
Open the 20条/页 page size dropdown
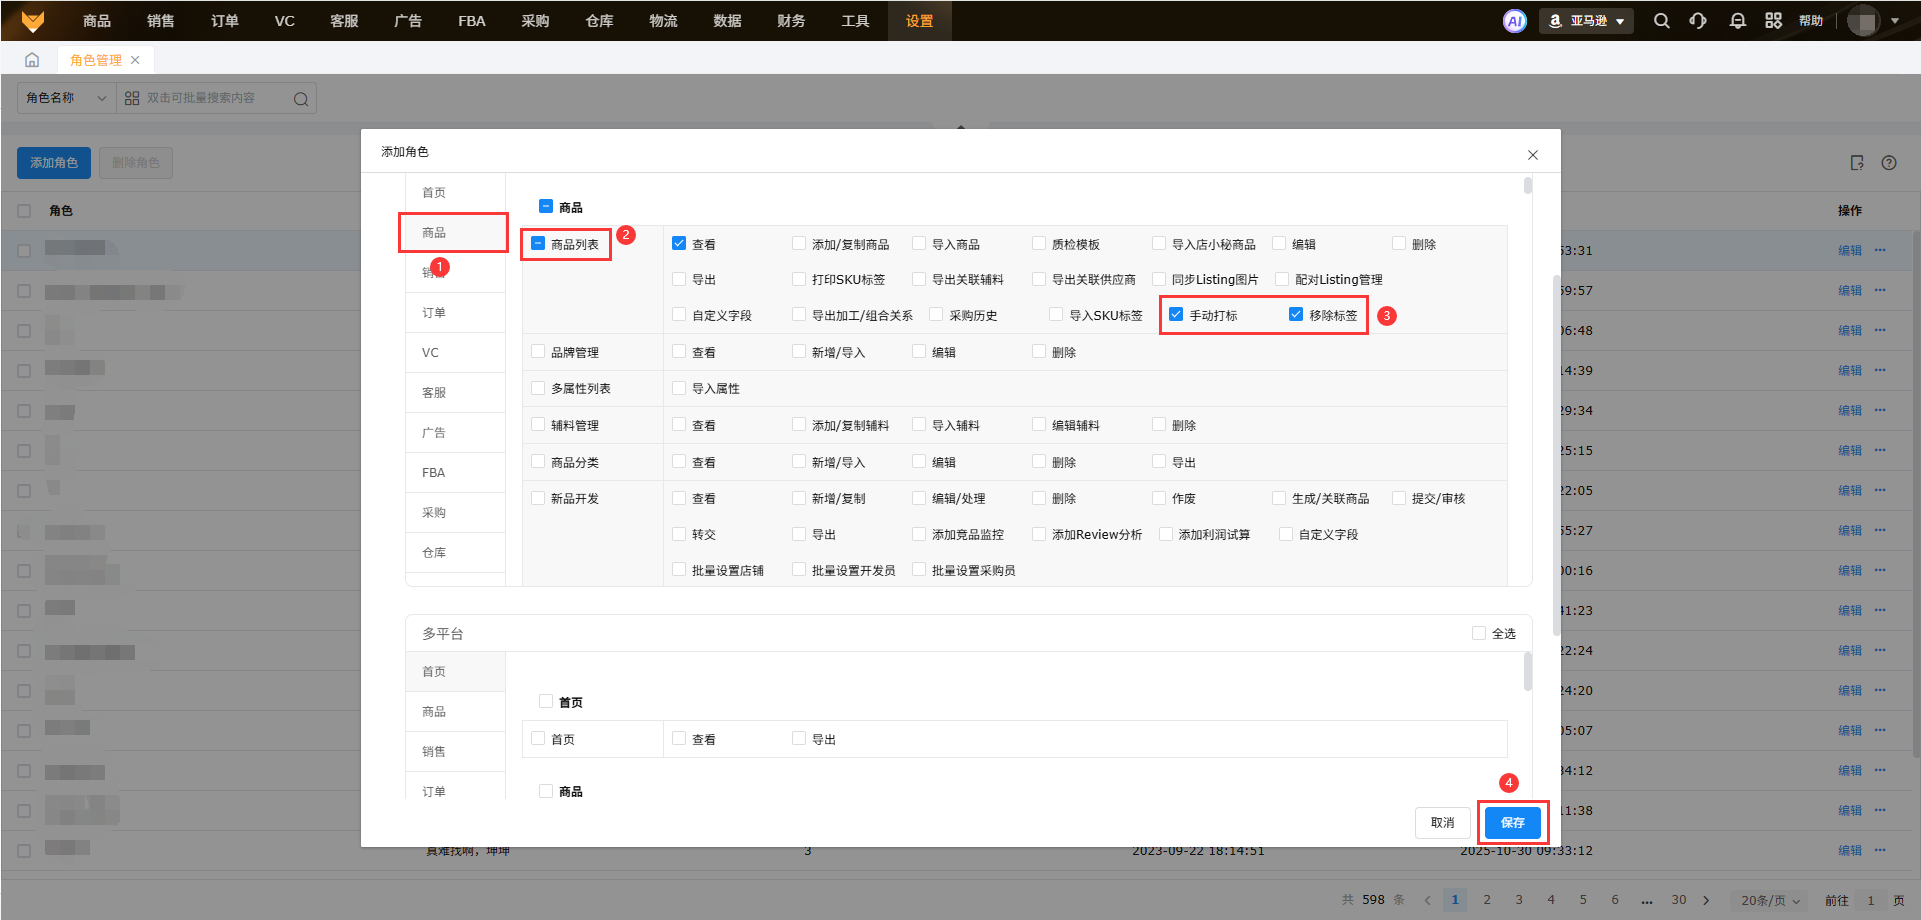[1770, 900]
